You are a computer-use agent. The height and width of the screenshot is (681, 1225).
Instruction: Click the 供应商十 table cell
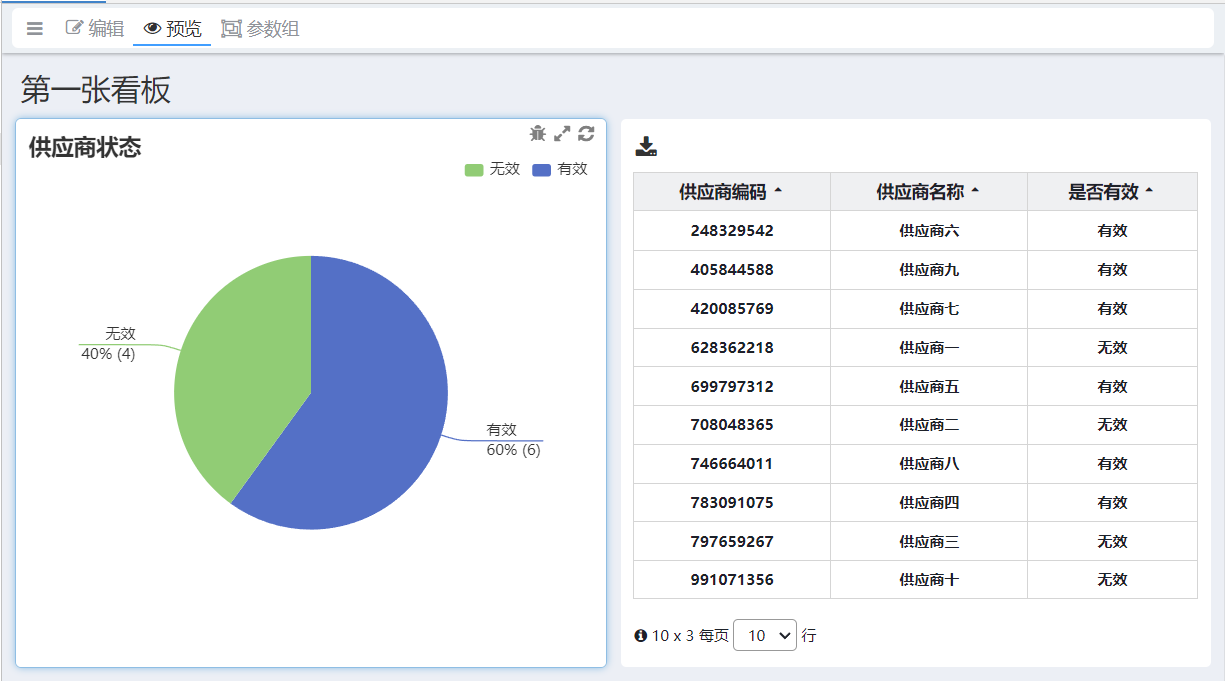point(928,580)
